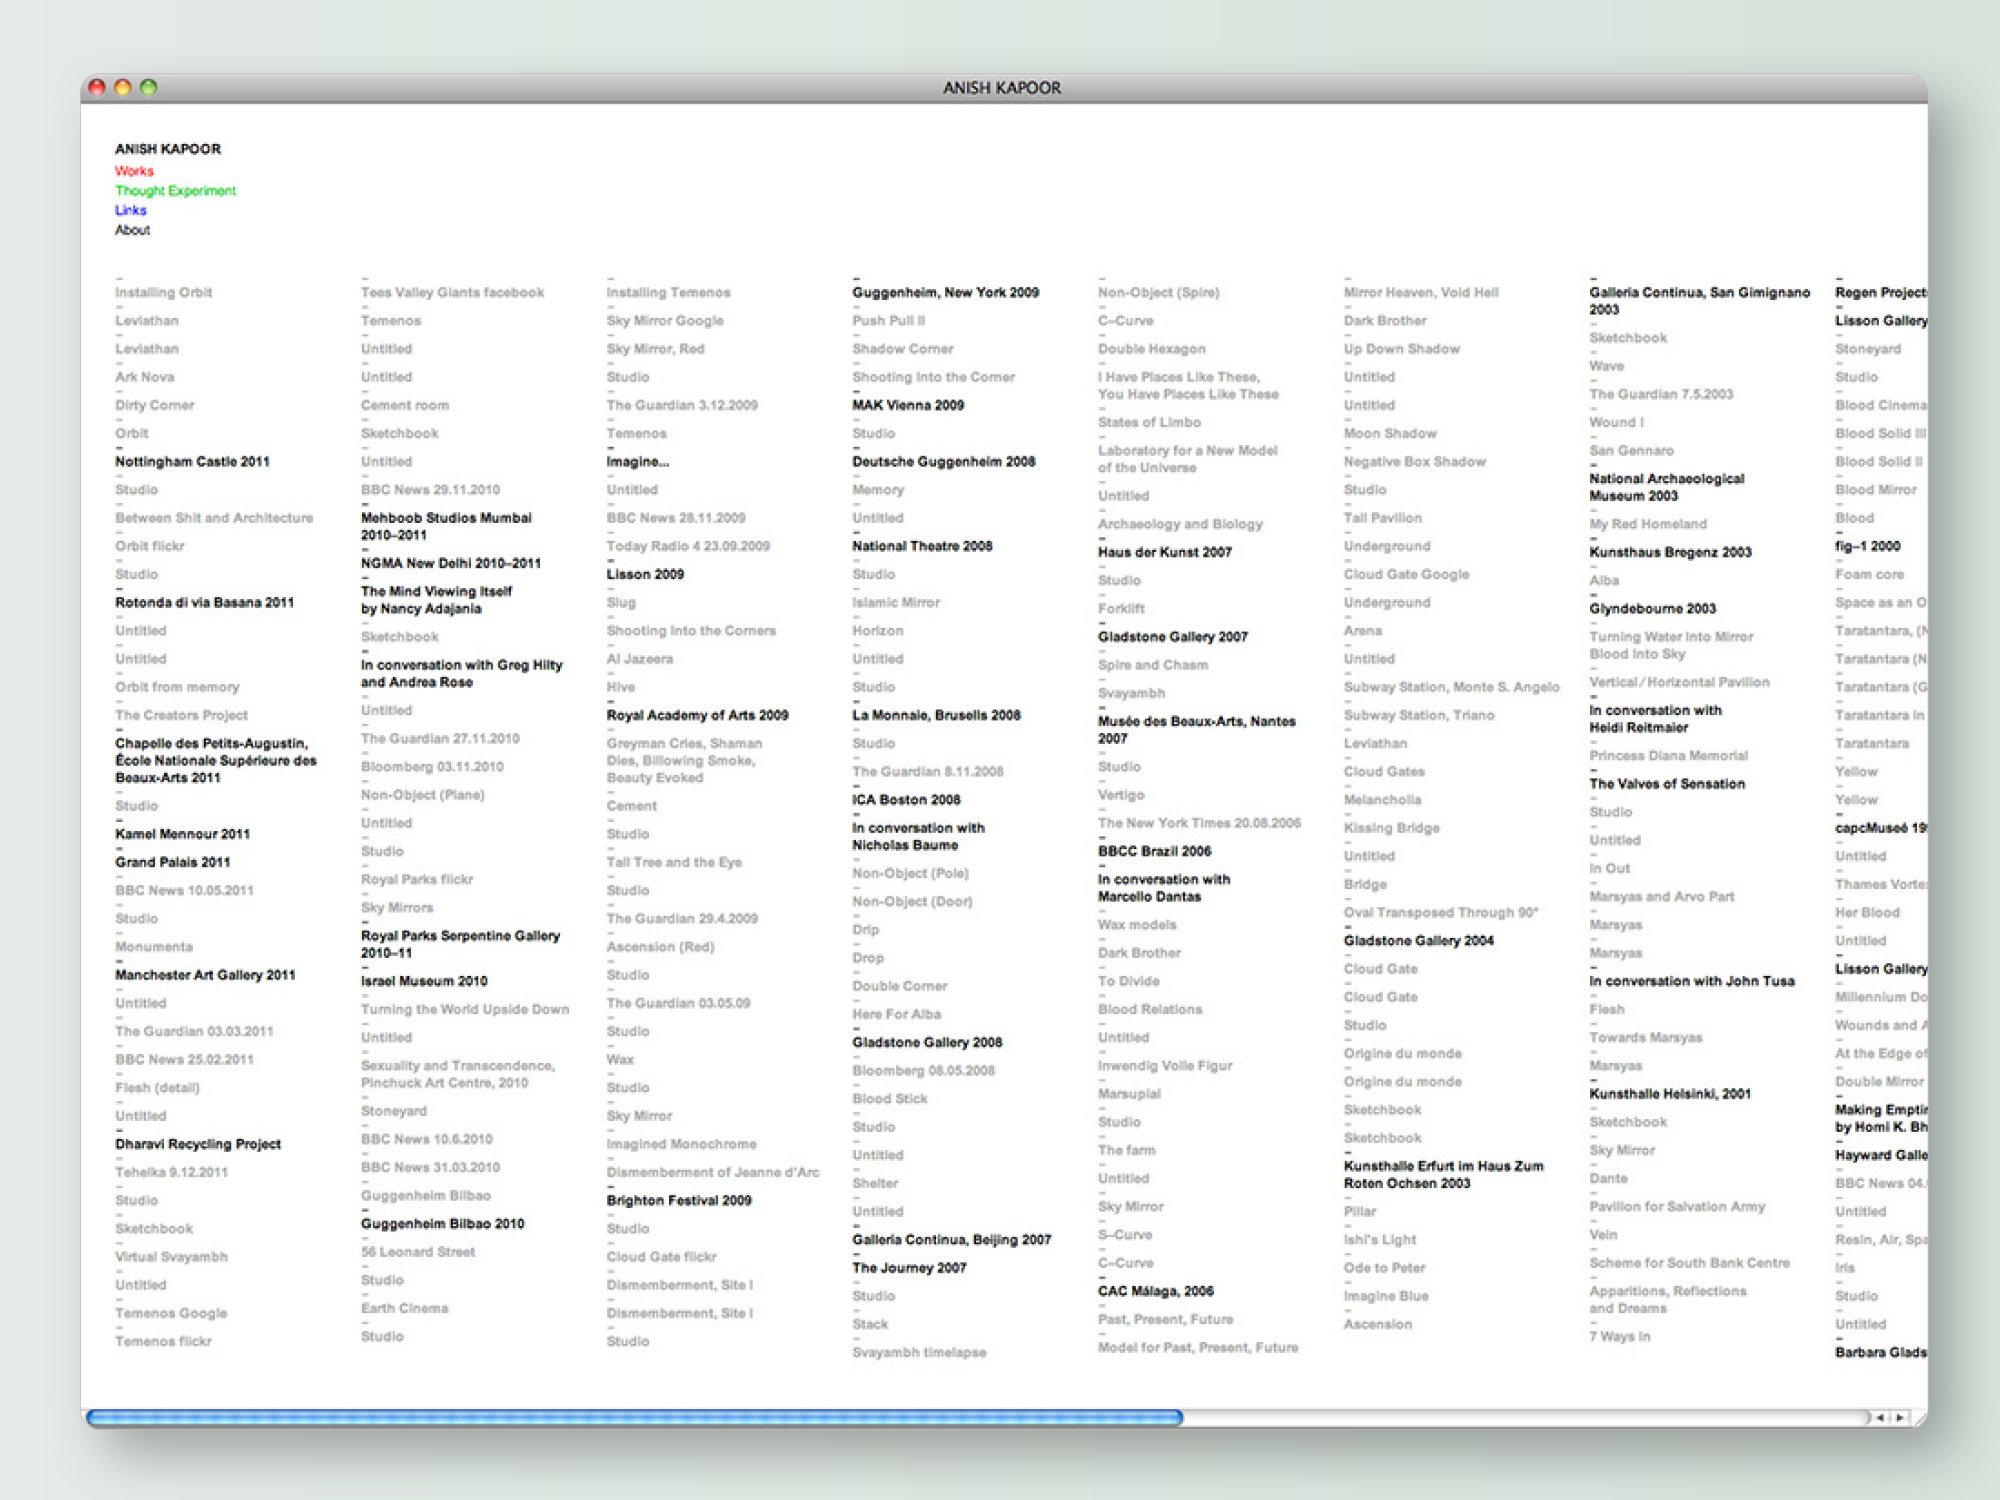Select Earth Cinema entry
The width and height of the screenshot is (2000, 1500).
pyautogui.click(x=404, y=1308)
